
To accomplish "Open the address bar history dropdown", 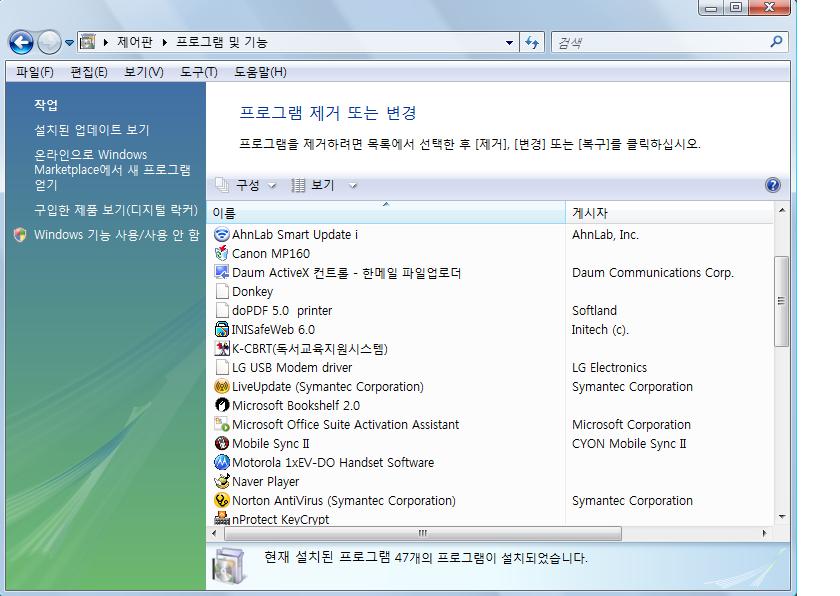I will [x=509, y=42].
